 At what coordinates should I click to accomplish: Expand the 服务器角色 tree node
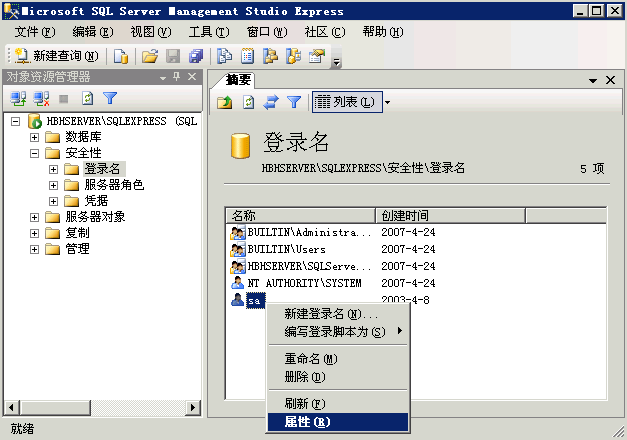53,185
